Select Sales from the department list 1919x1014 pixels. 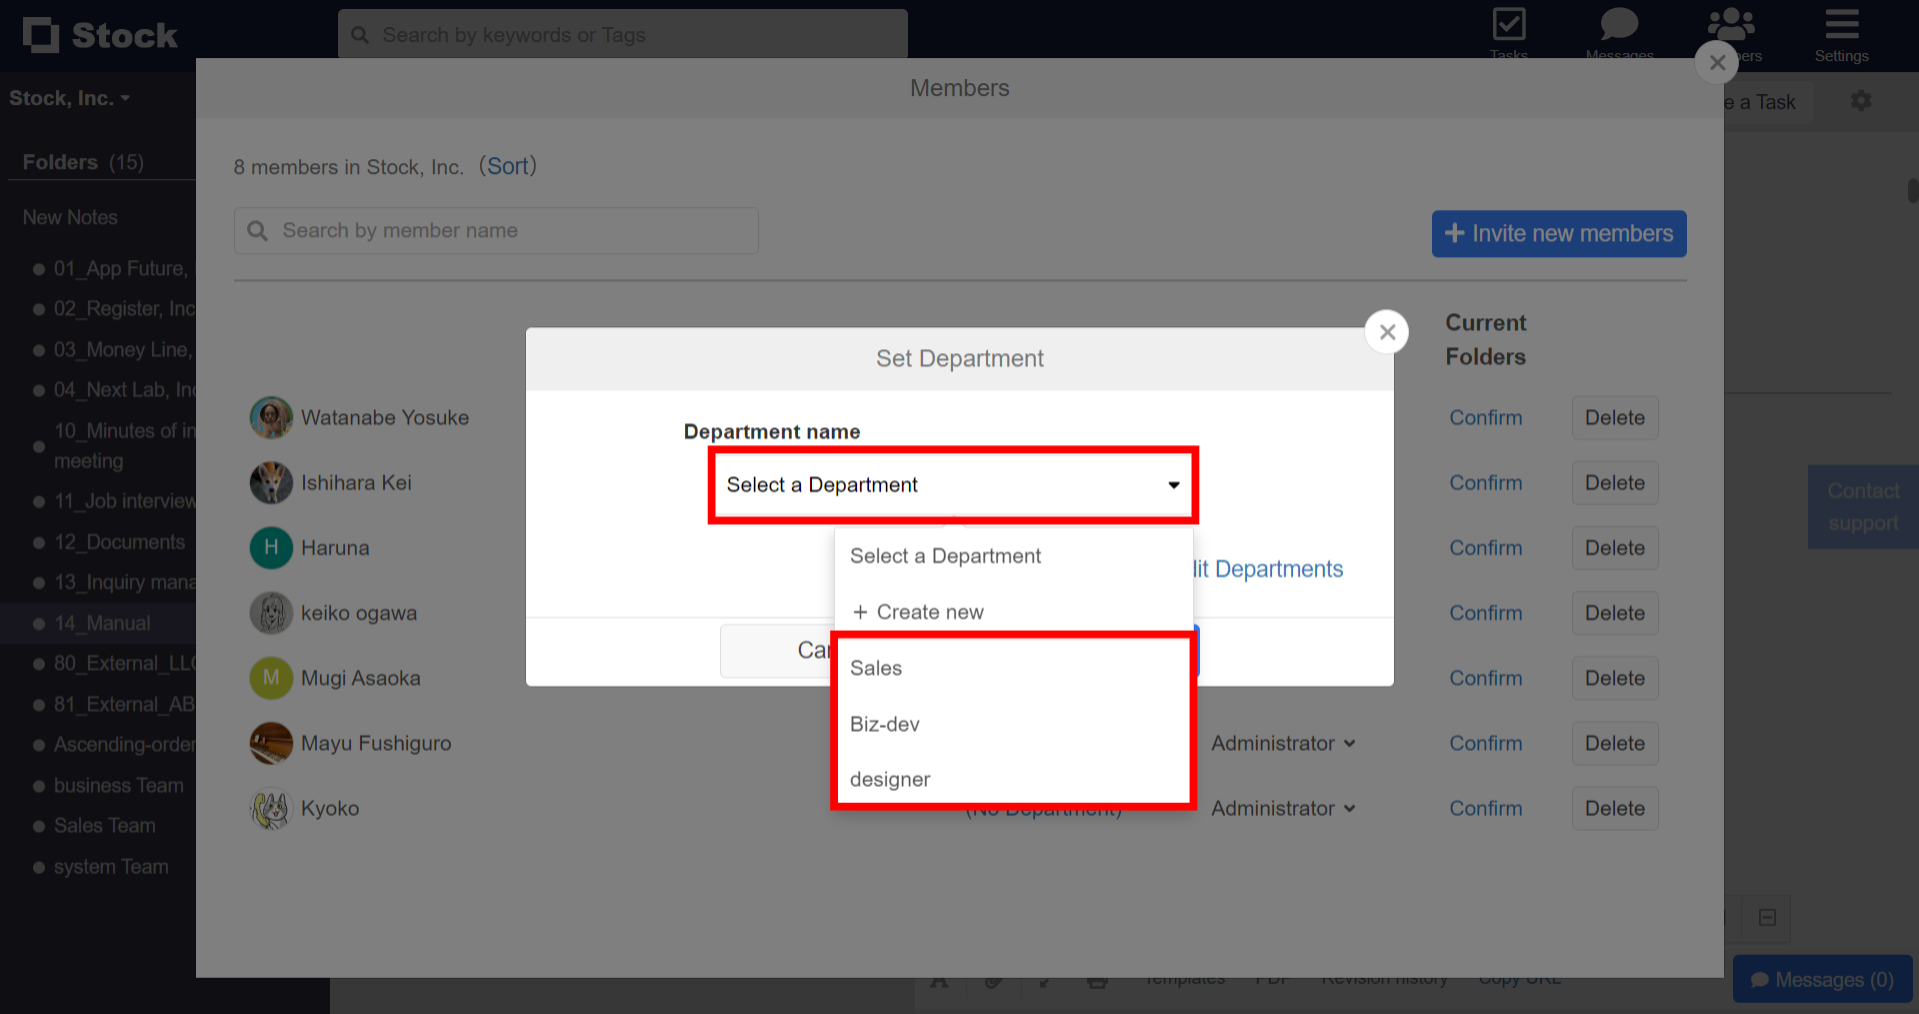pos(875,668)
